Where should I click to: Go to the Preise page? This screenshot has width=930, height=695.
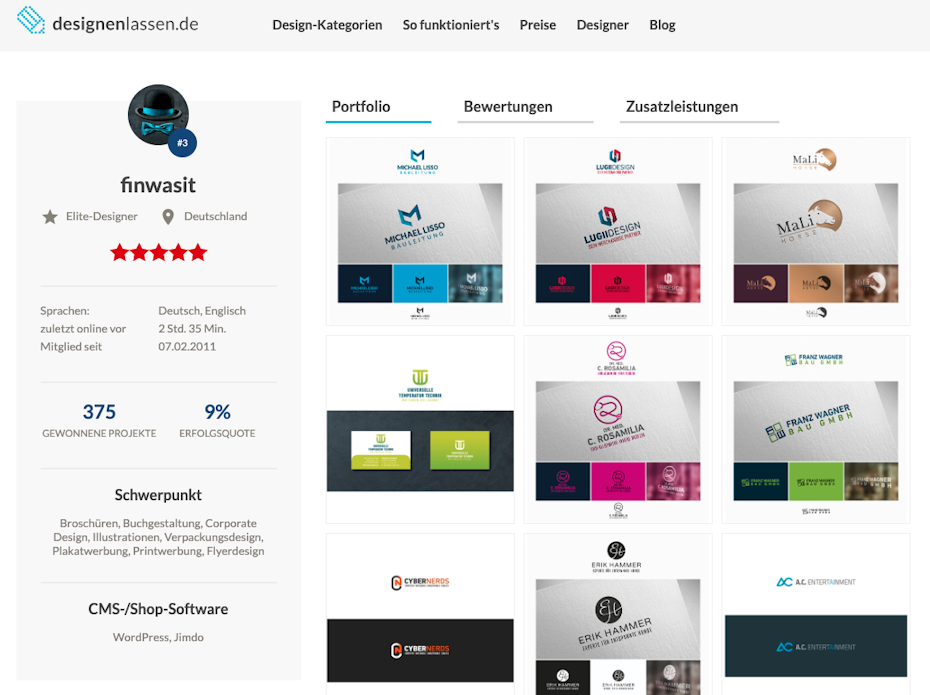point(538,25)
